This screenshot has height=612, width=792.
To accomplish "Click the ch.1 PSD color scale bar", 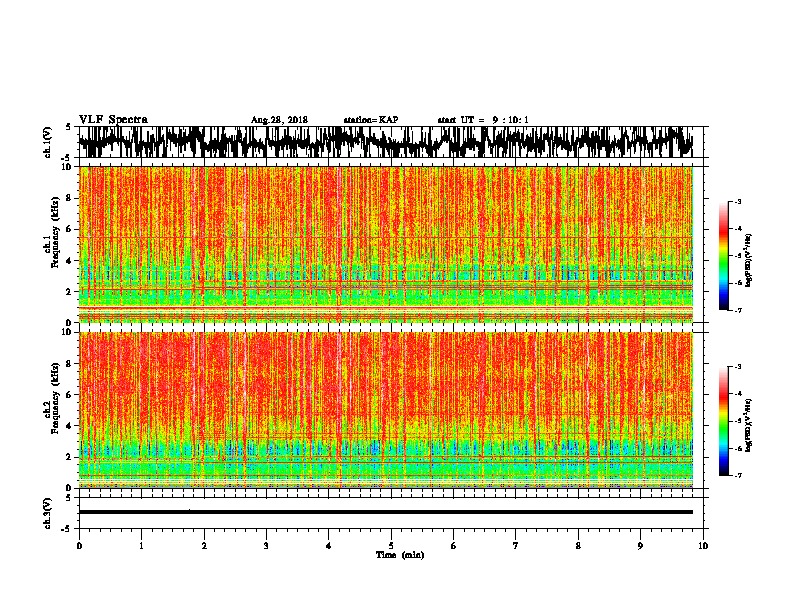I will coord(723,256).
